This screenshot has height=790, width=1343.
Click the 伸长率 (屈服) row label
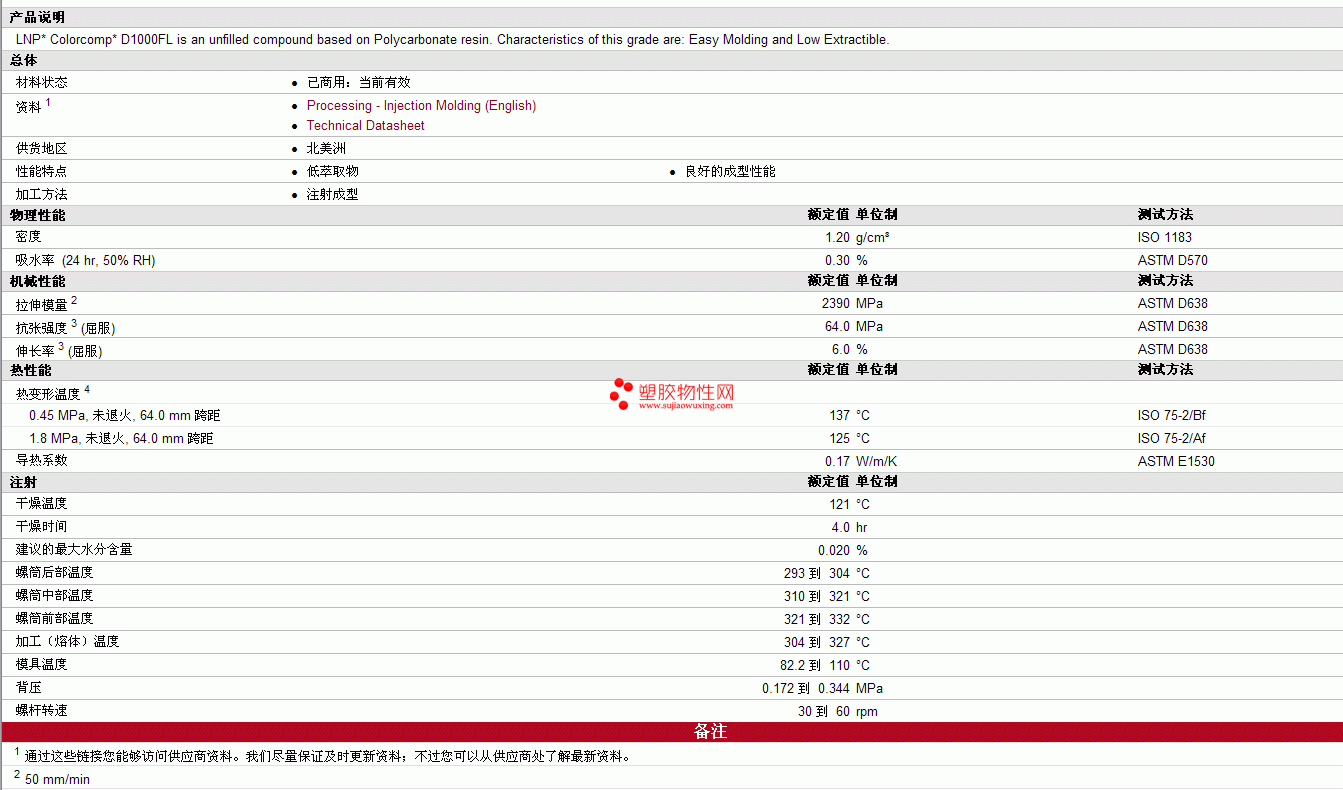coord(59,350)
